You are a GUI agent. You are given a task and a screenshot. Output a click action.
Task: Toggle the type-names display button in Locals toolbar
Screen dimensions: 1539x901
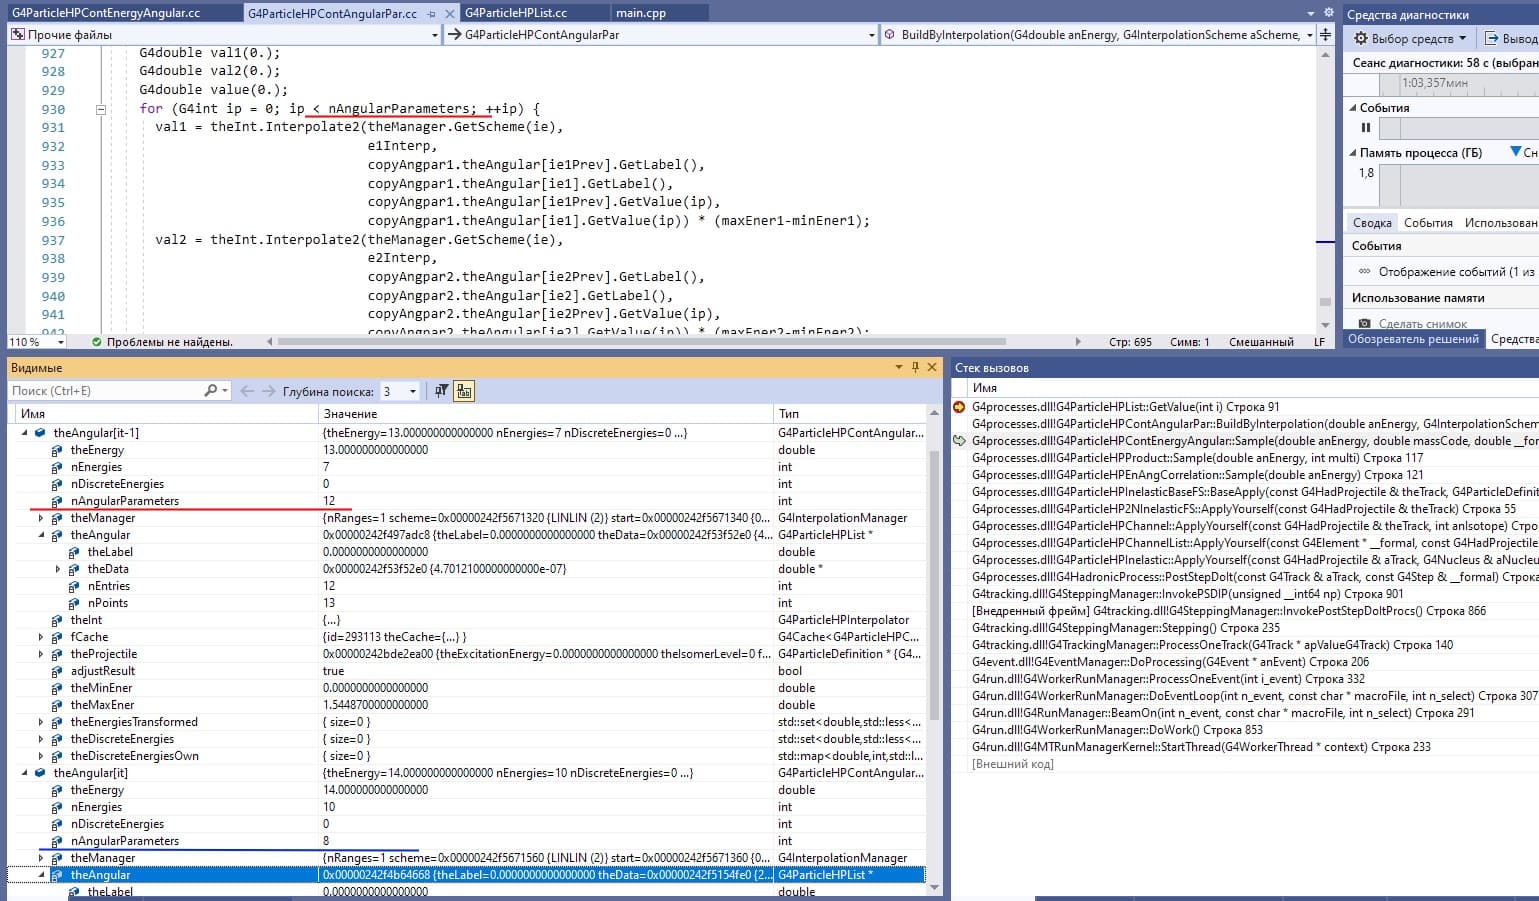[x=464, y=391]
